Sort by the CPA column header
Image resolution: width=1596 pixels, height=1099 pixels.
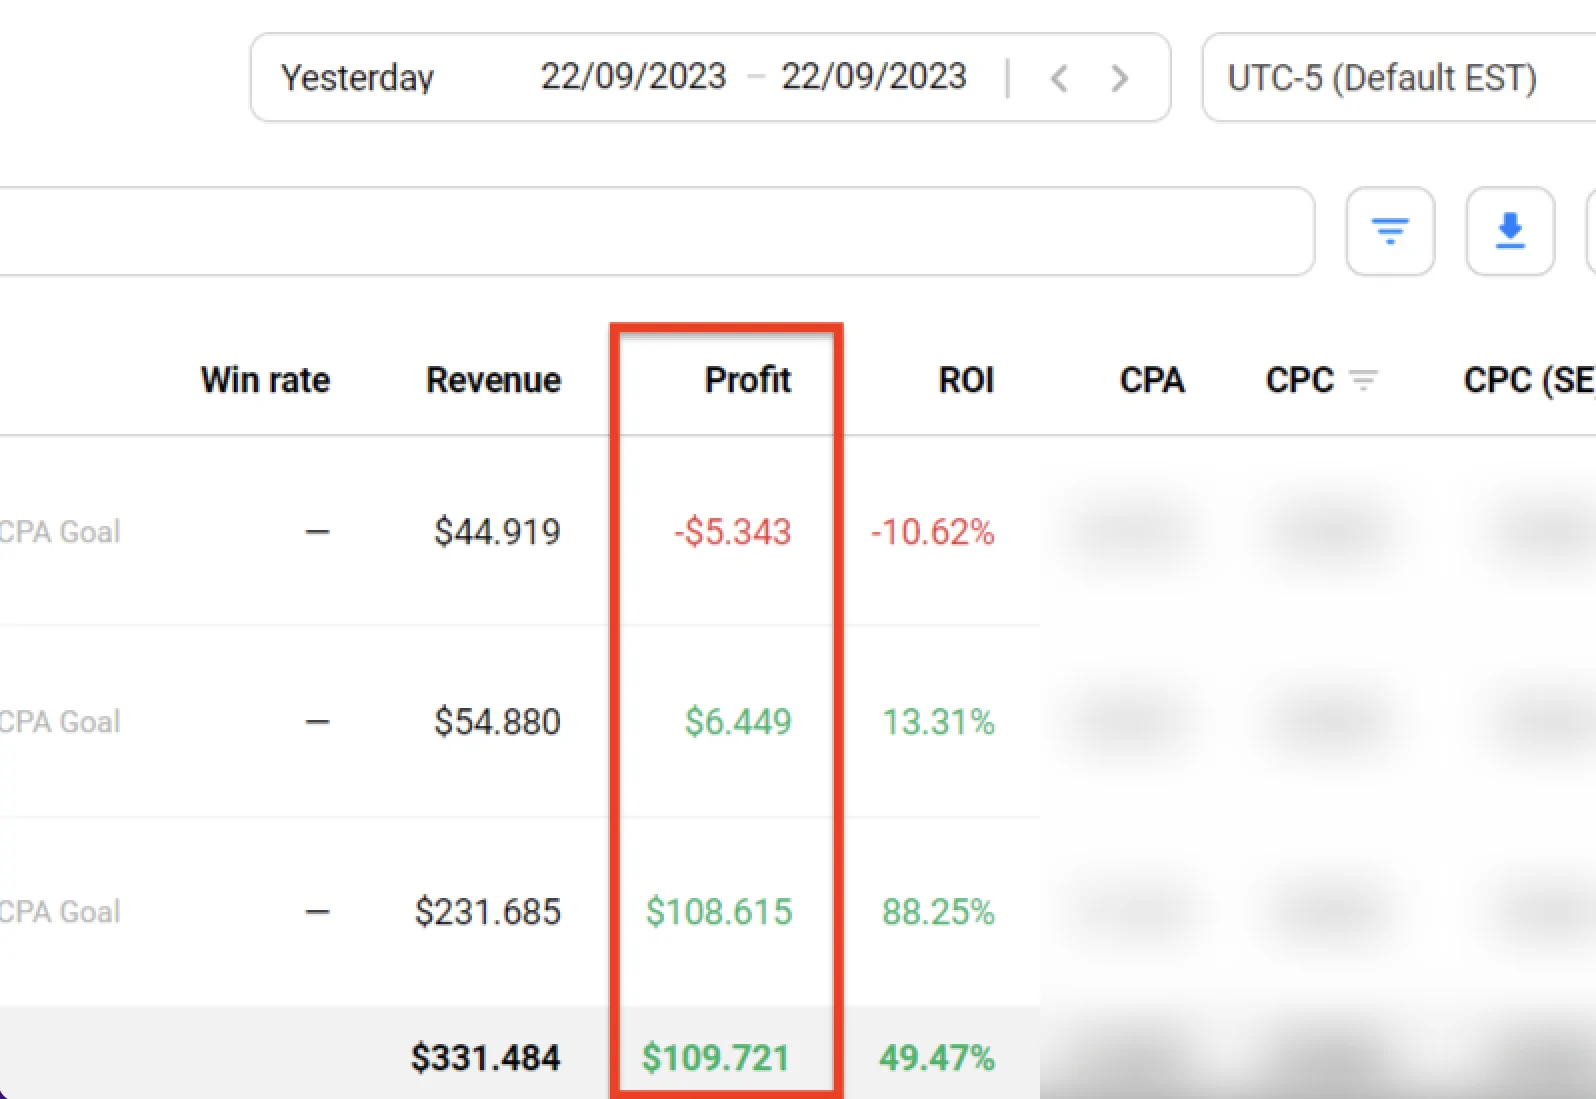1151,380
